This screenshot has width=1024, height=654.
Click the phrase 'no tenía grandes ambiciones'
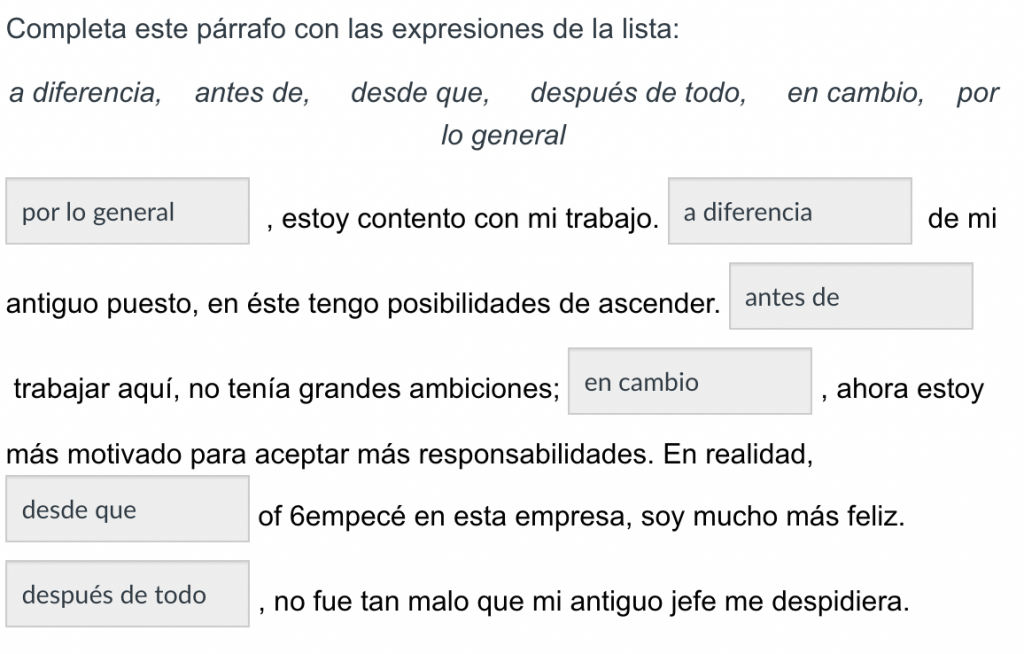point(371,389)
